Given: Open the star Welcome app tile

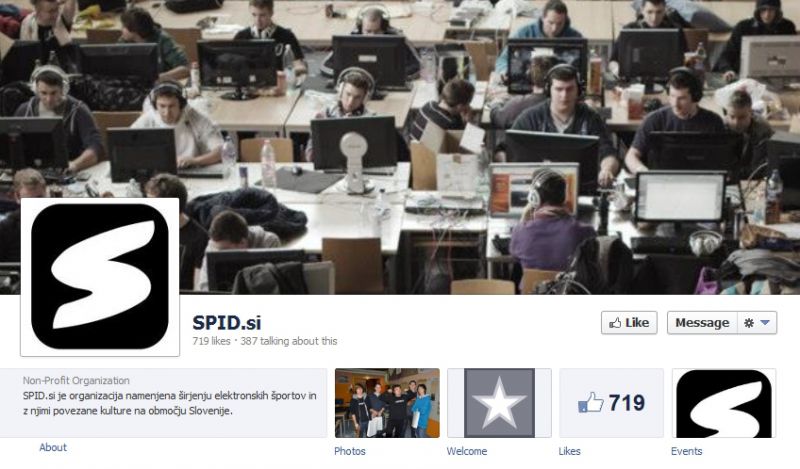Looking at the screenshot, I should (499, 403).
